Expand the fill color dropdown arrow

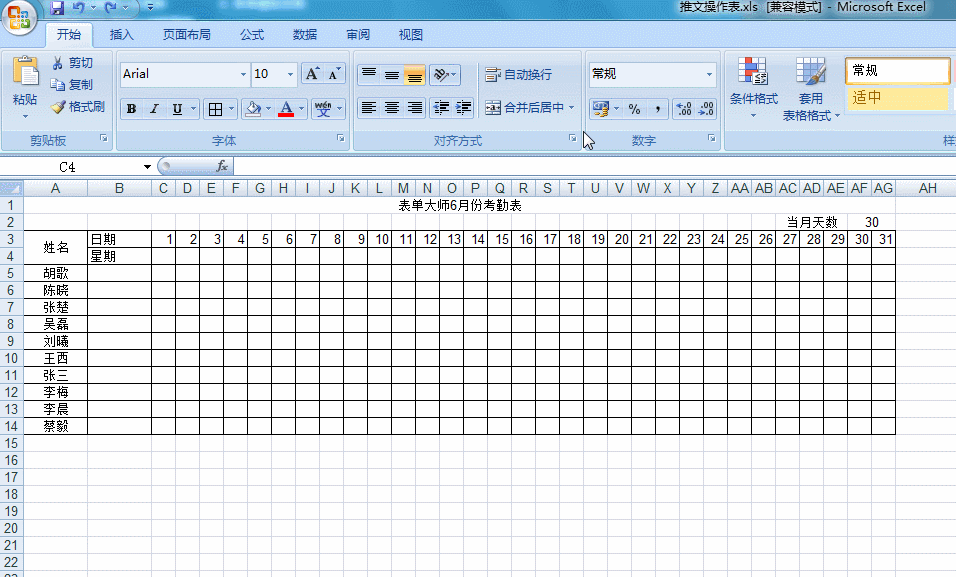pos(268,109)
